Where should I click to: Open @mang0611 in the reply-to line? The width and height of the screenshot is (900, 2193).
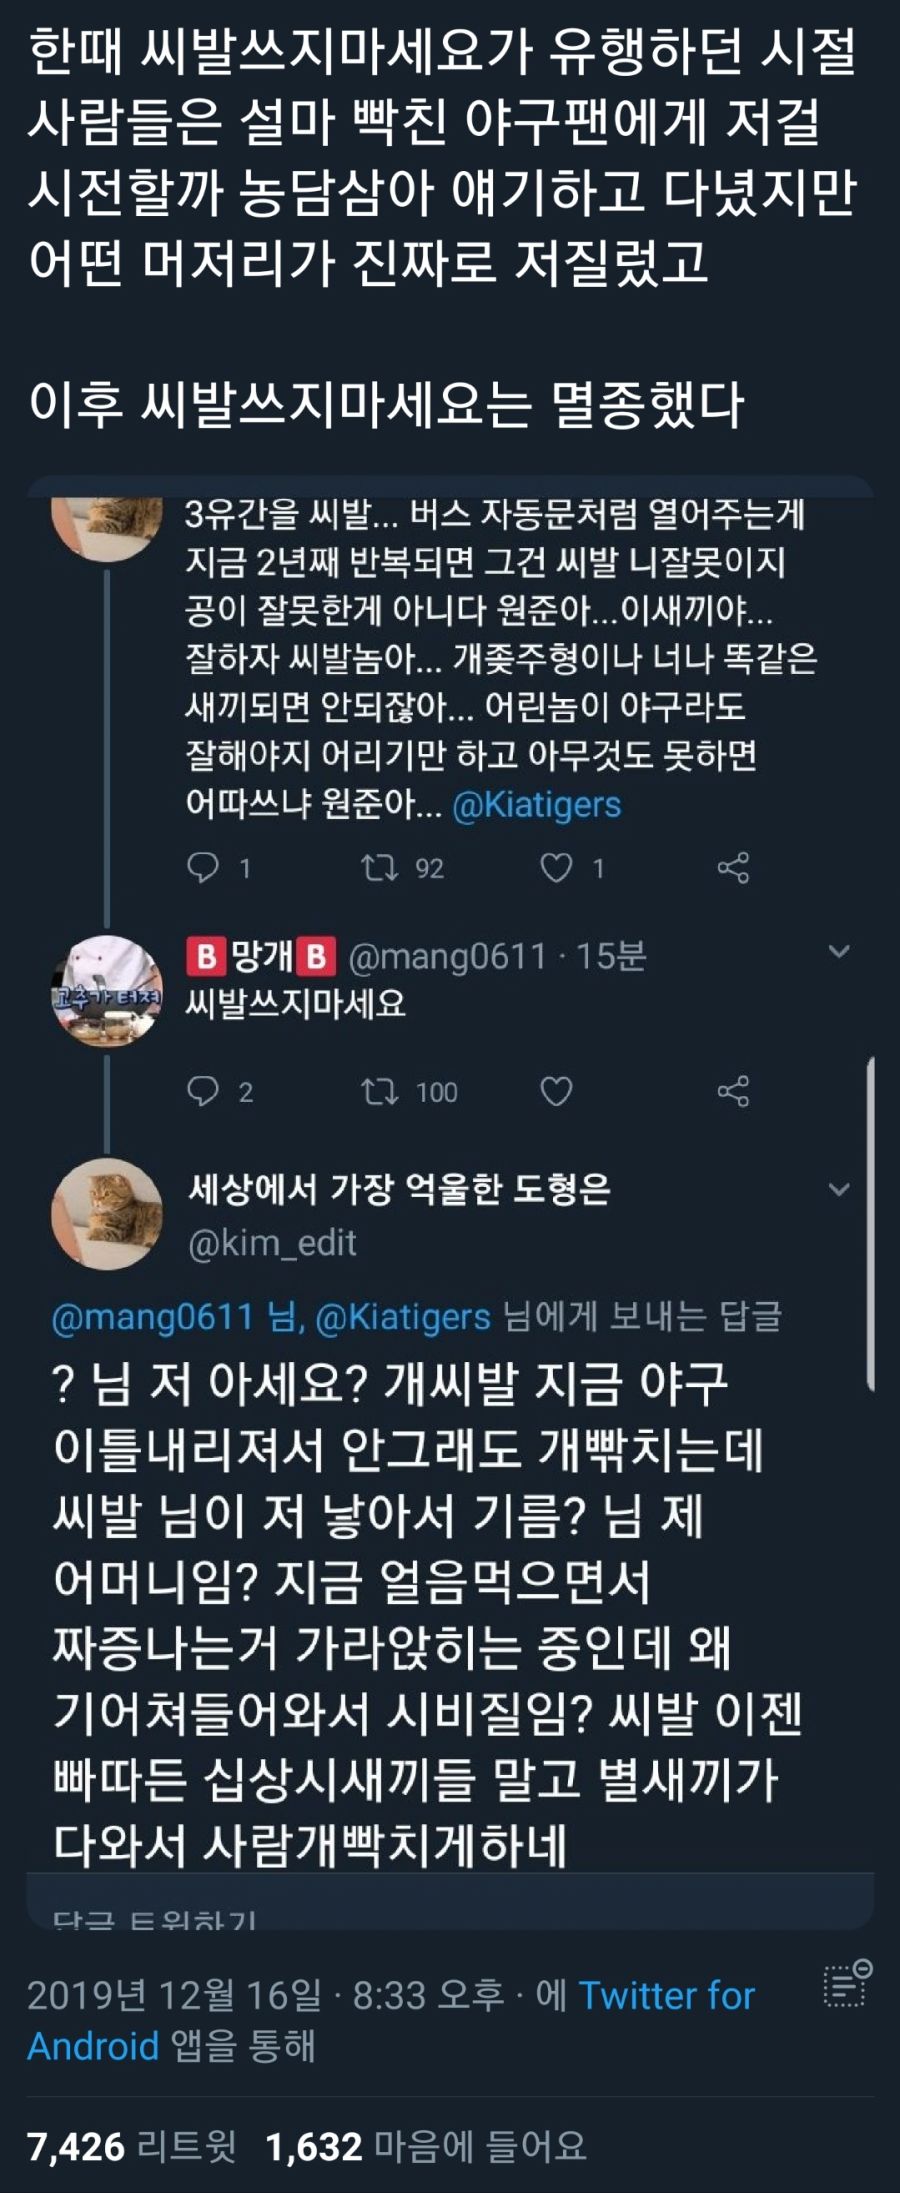point(152,1316)
